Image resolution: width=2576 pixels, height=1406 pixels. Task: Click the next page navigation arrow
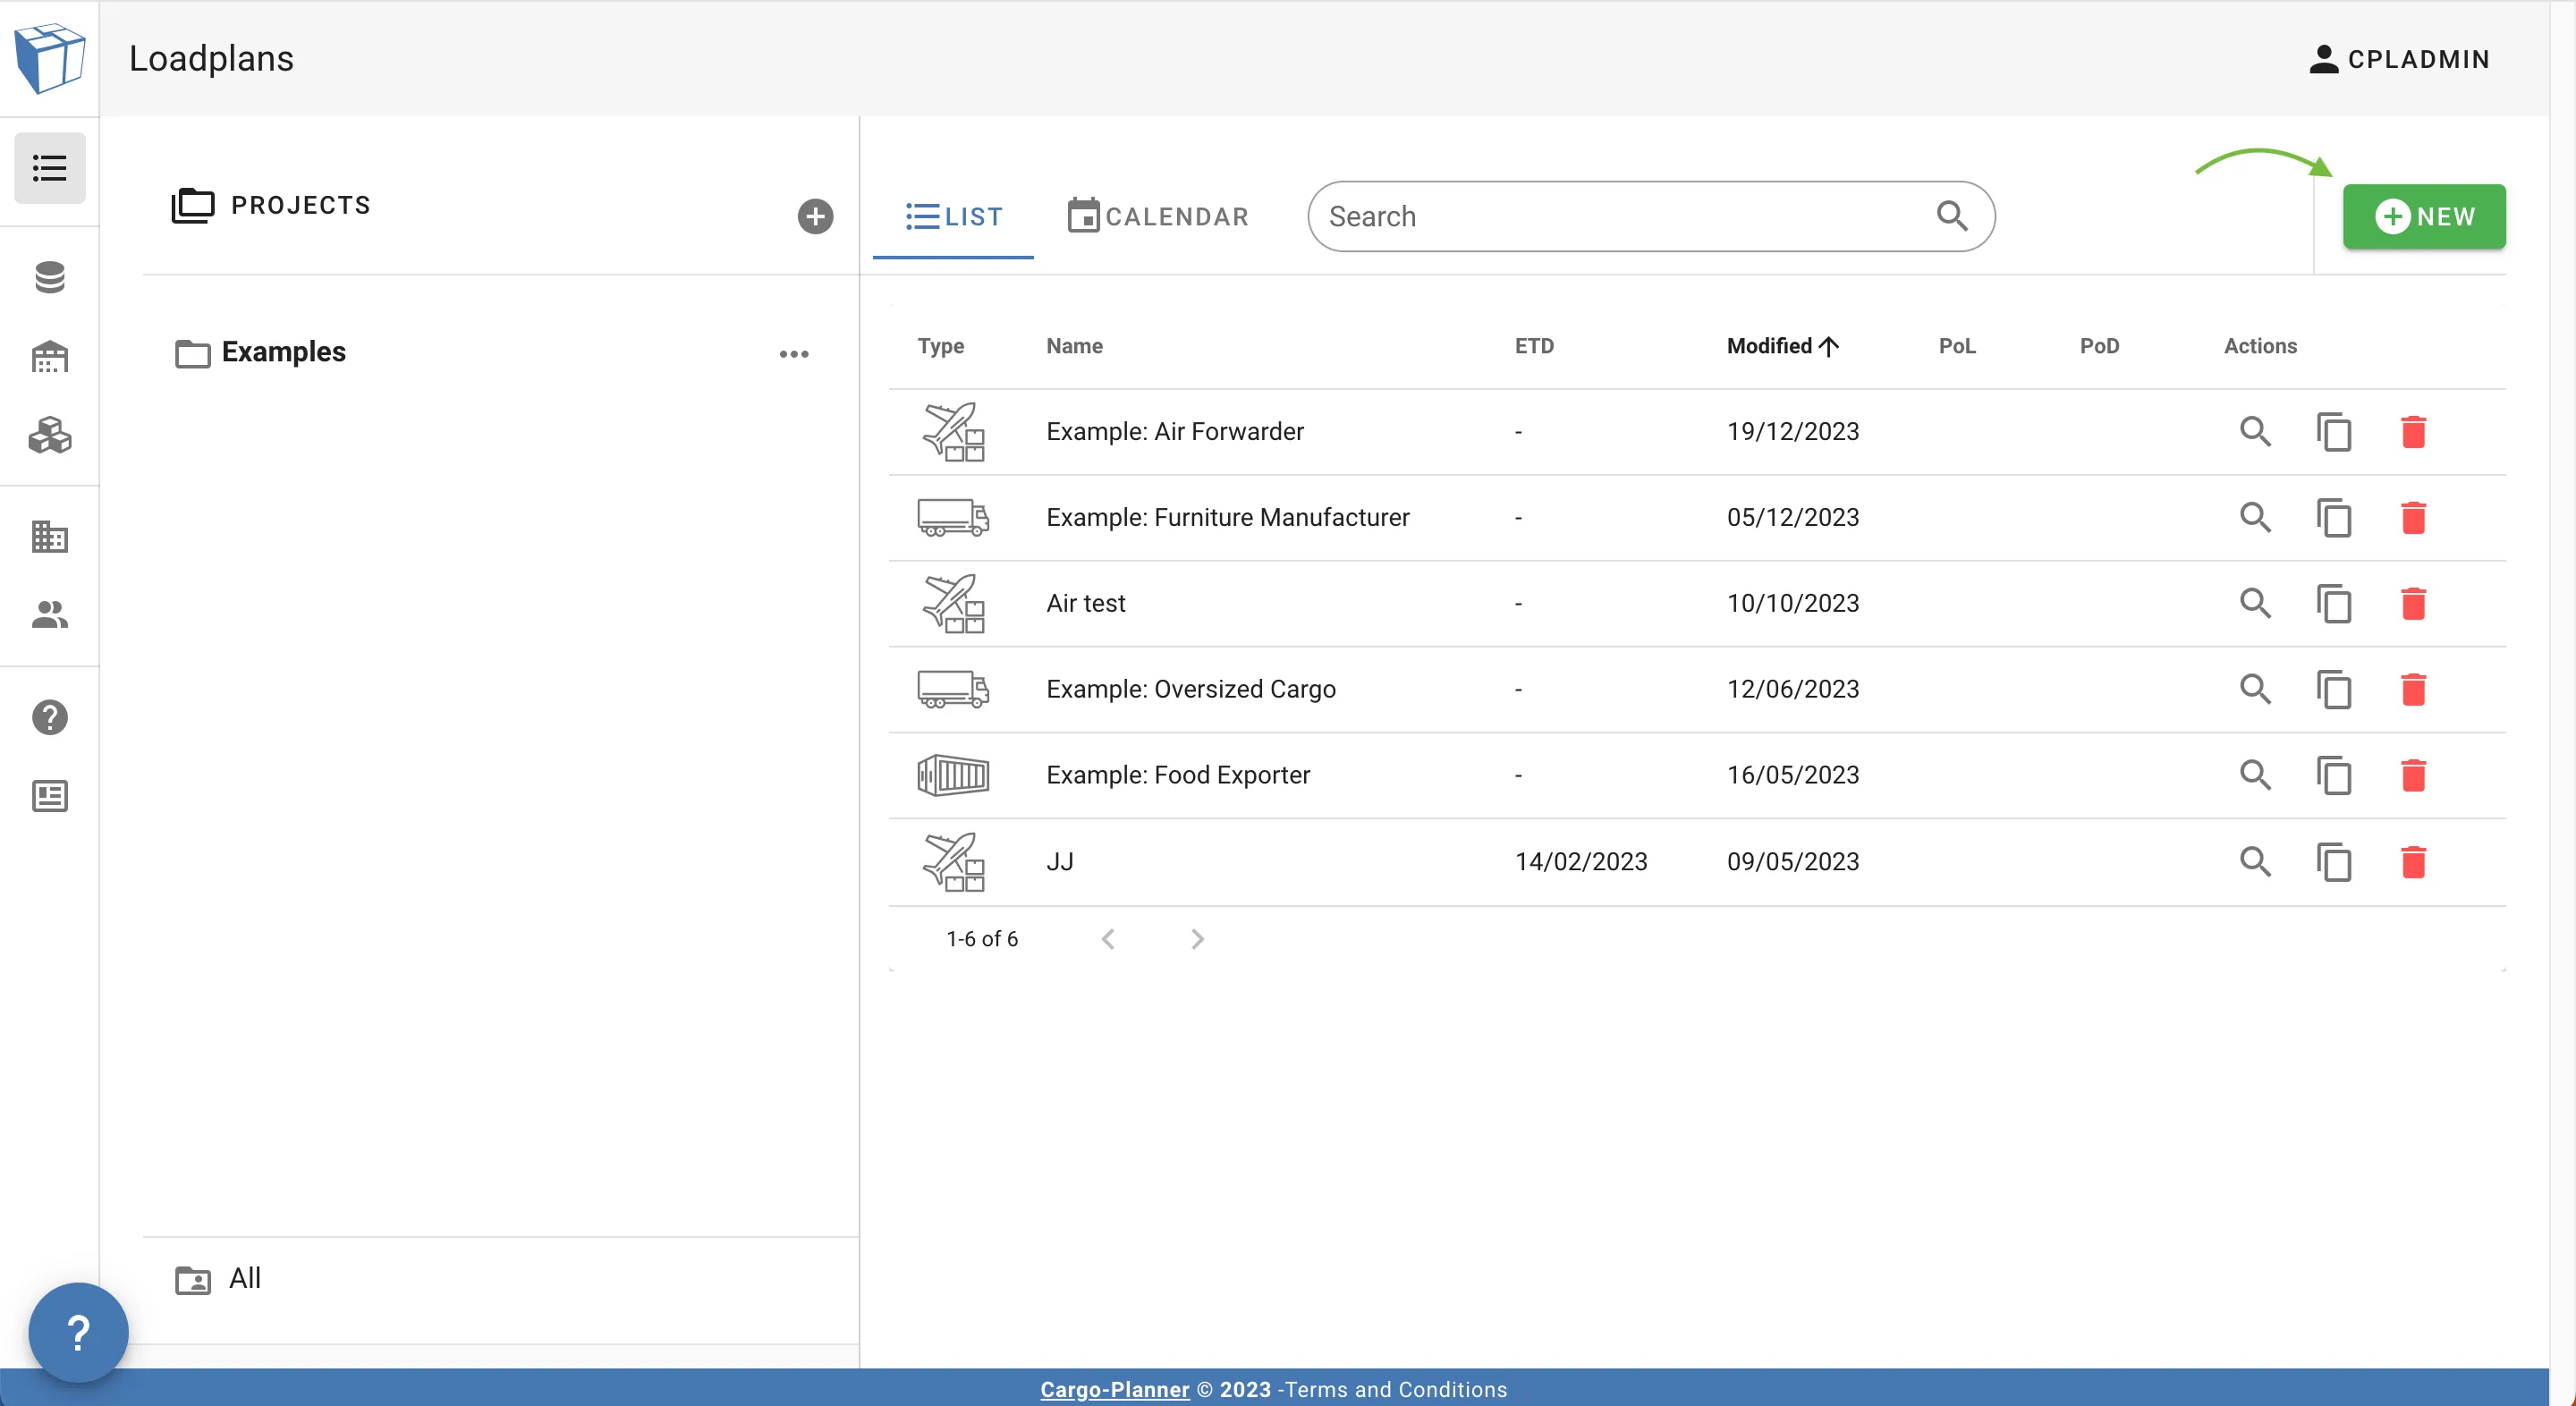pos(1196,936)
